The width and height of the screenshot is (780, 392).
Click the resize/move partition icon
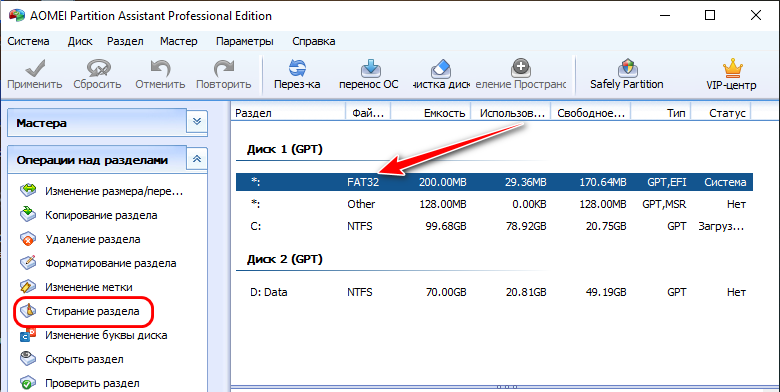point(28,191)
